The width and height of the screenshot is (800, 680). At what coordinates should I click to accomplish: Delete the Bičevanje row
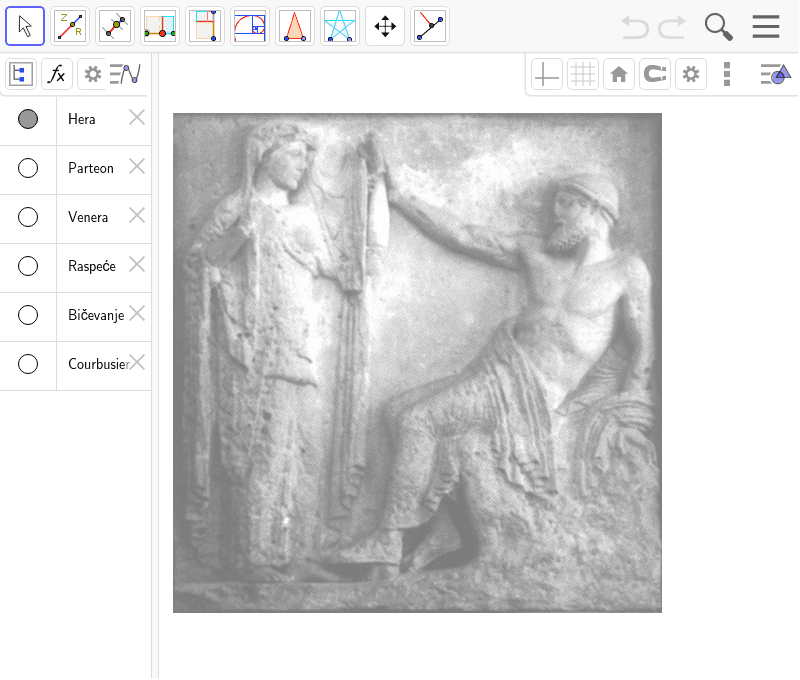(x=137, y=313)
